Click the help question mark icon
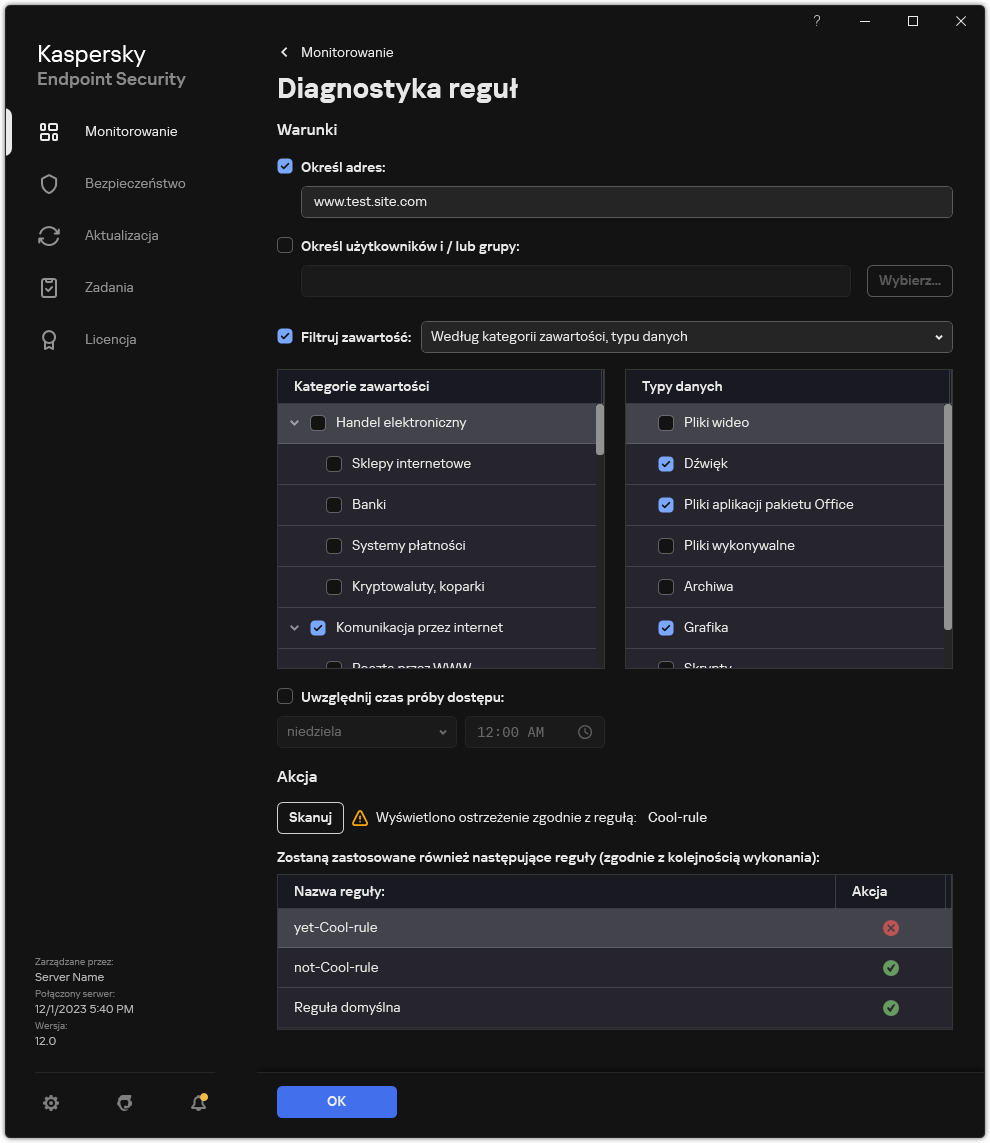This screenshot has height=1143, width=990. pyautogui.click(x=817, y=21)
